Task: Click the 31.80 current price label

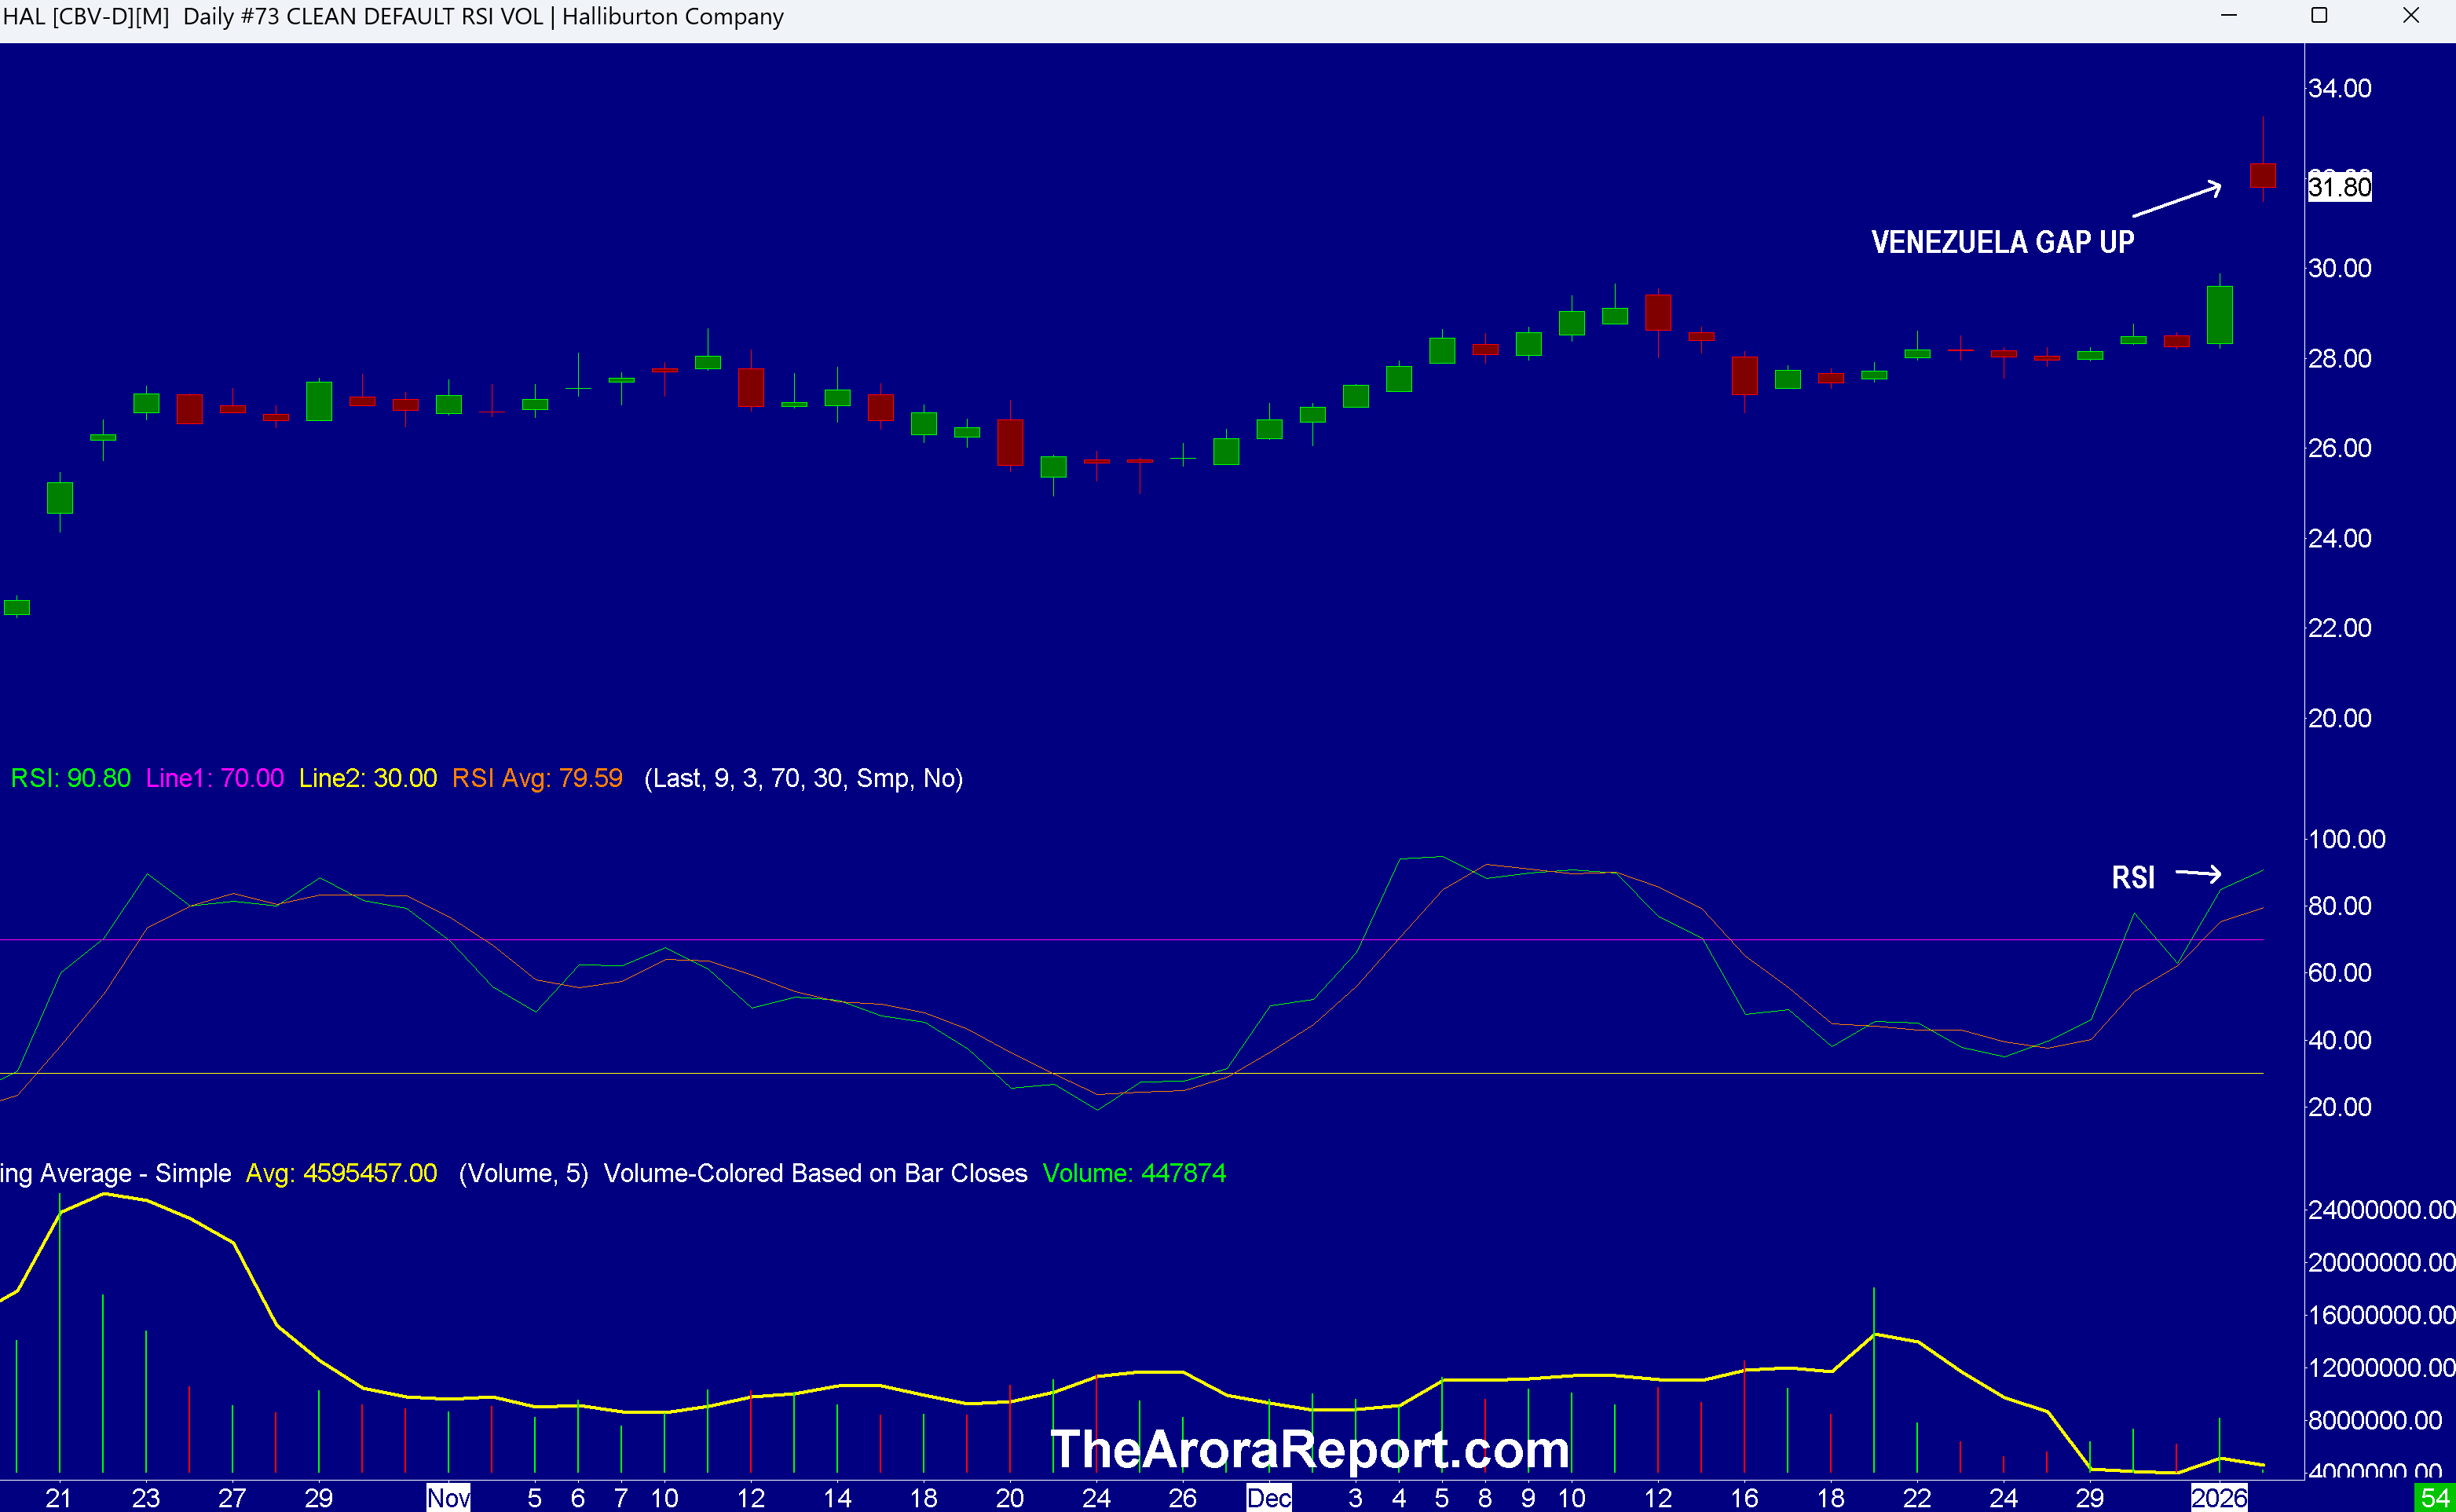Action: click(x=2338, y=187)
